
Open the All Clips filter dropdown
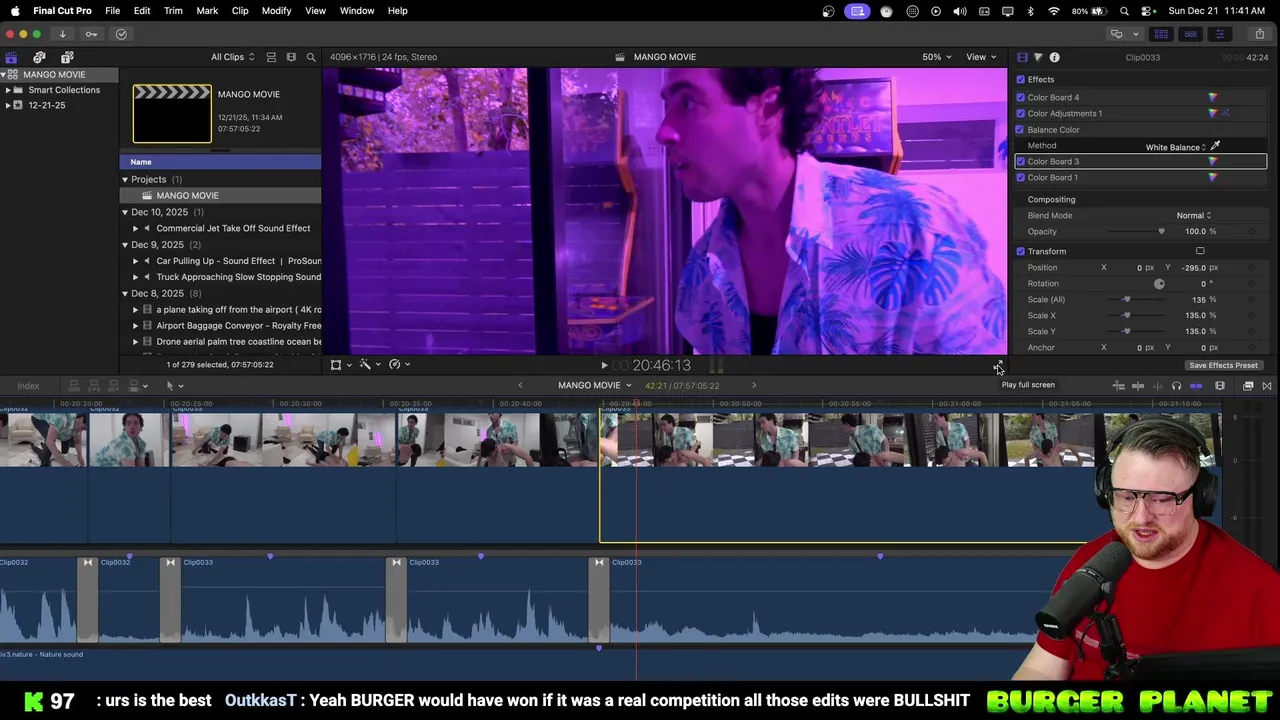[232, 57]
